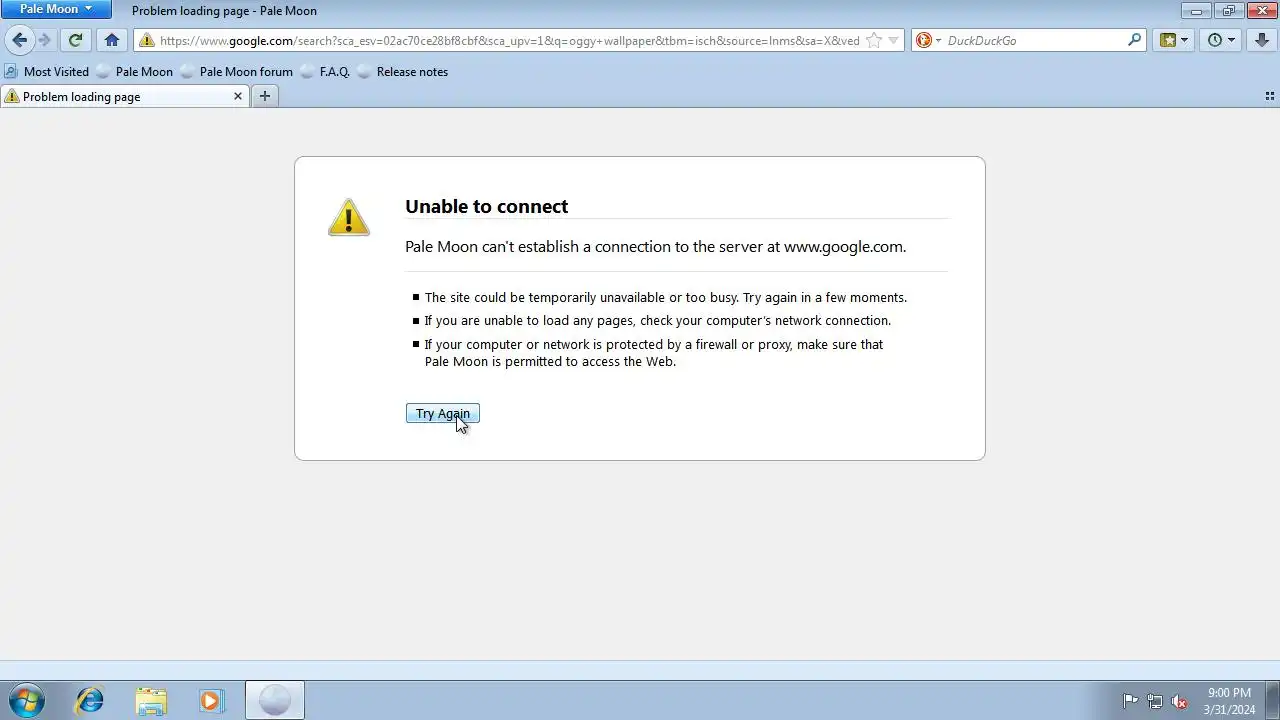Open the network status tray icon
This screenshot has width=1280, height=720.
point(1155,701)
